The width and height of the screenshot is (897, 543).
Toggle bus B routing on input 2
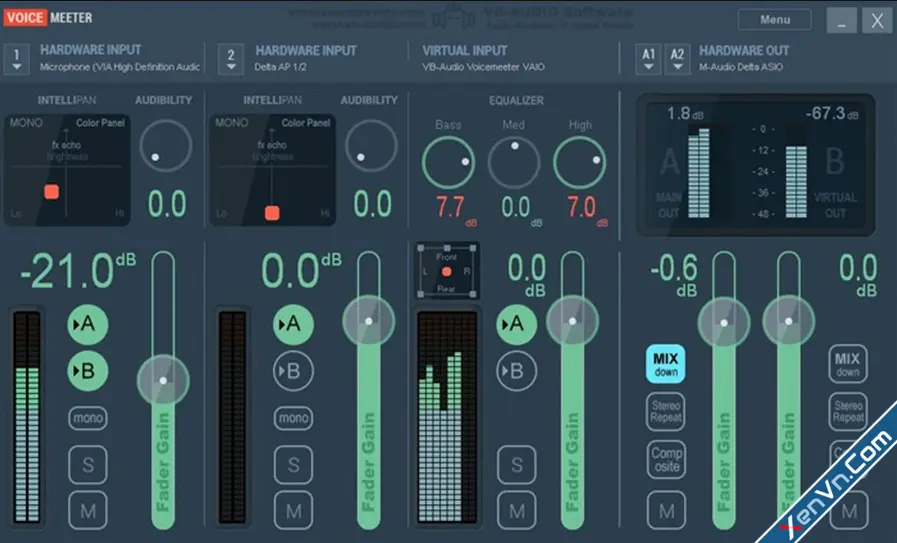coord(293,371)
